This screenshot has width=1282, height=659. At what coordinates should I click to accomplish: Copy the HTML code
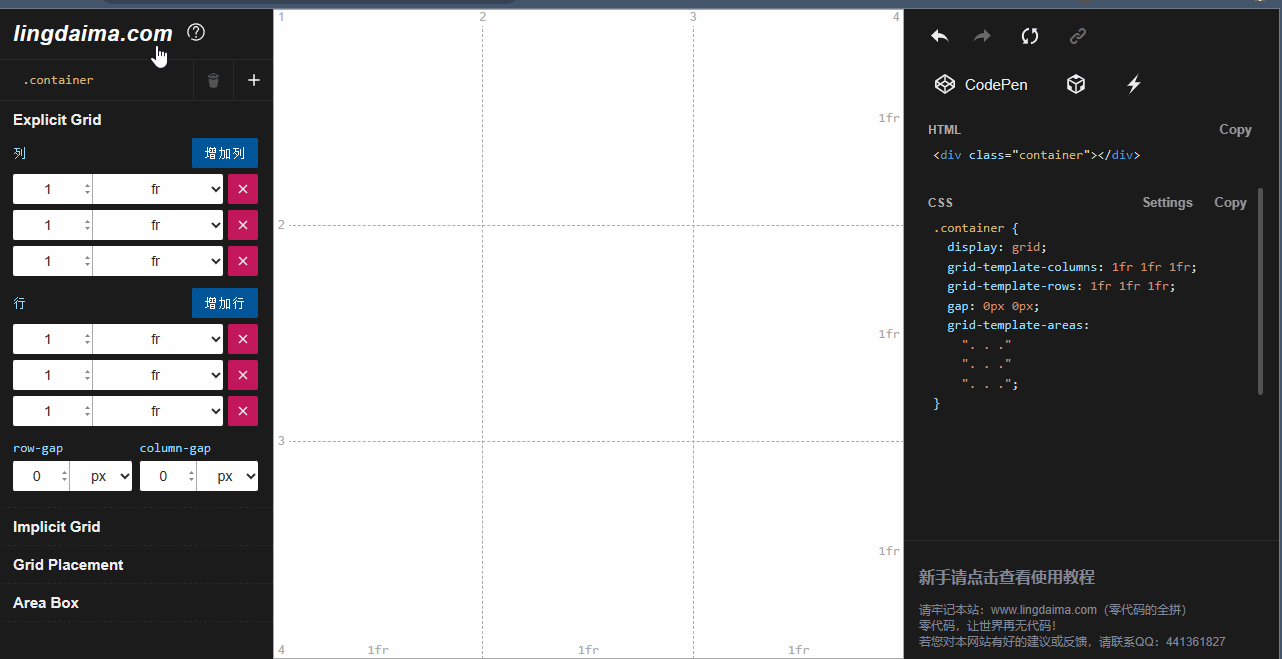point(1235,129)
